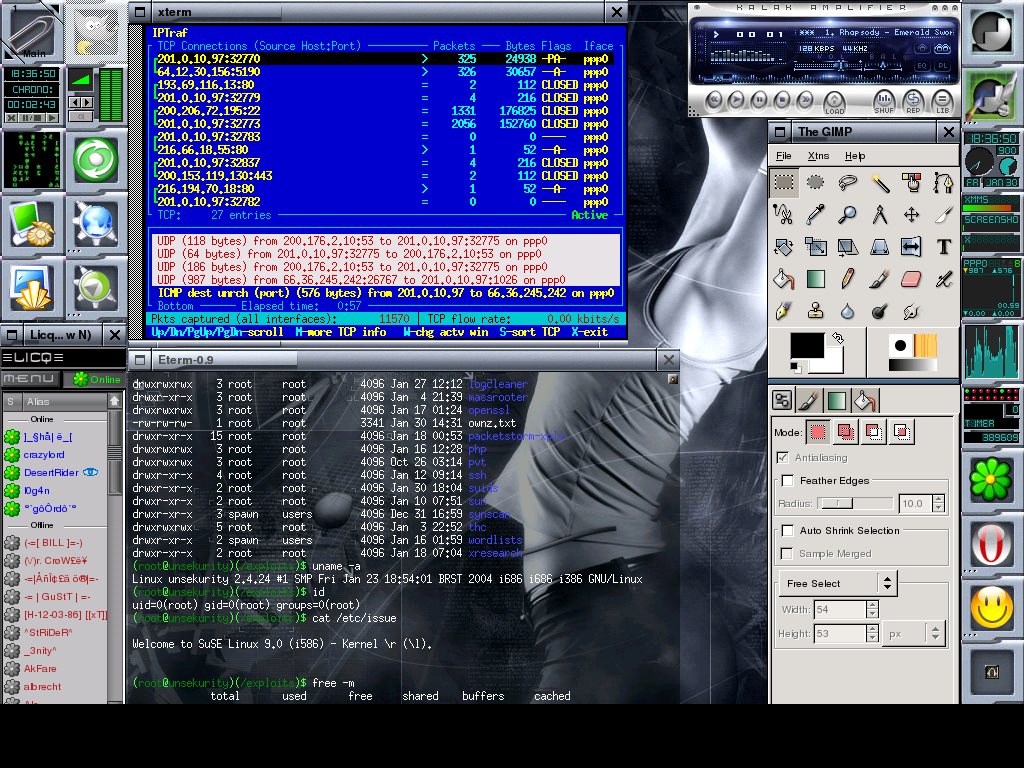Select the Bucket Fill tool
This screenshot has width=1024, height=768.
[x=784, y=279]
